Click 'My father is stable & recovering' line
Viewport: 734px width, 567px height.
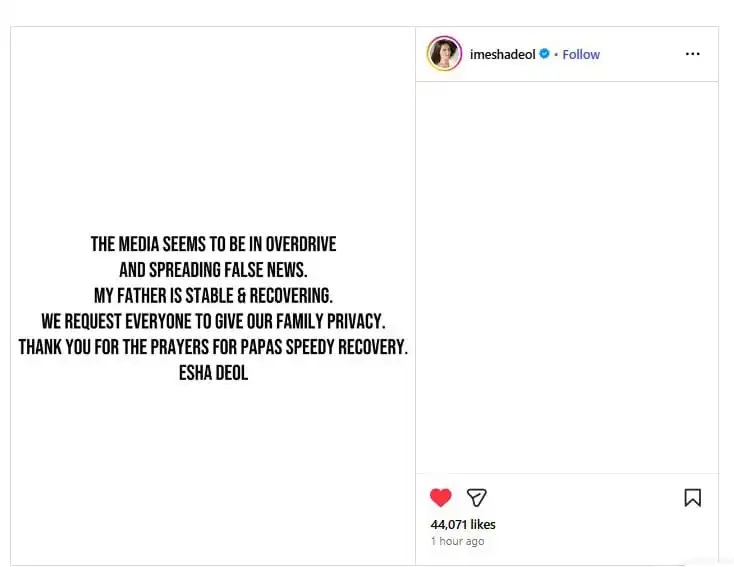pyautogui.click(x=213, y=296)
